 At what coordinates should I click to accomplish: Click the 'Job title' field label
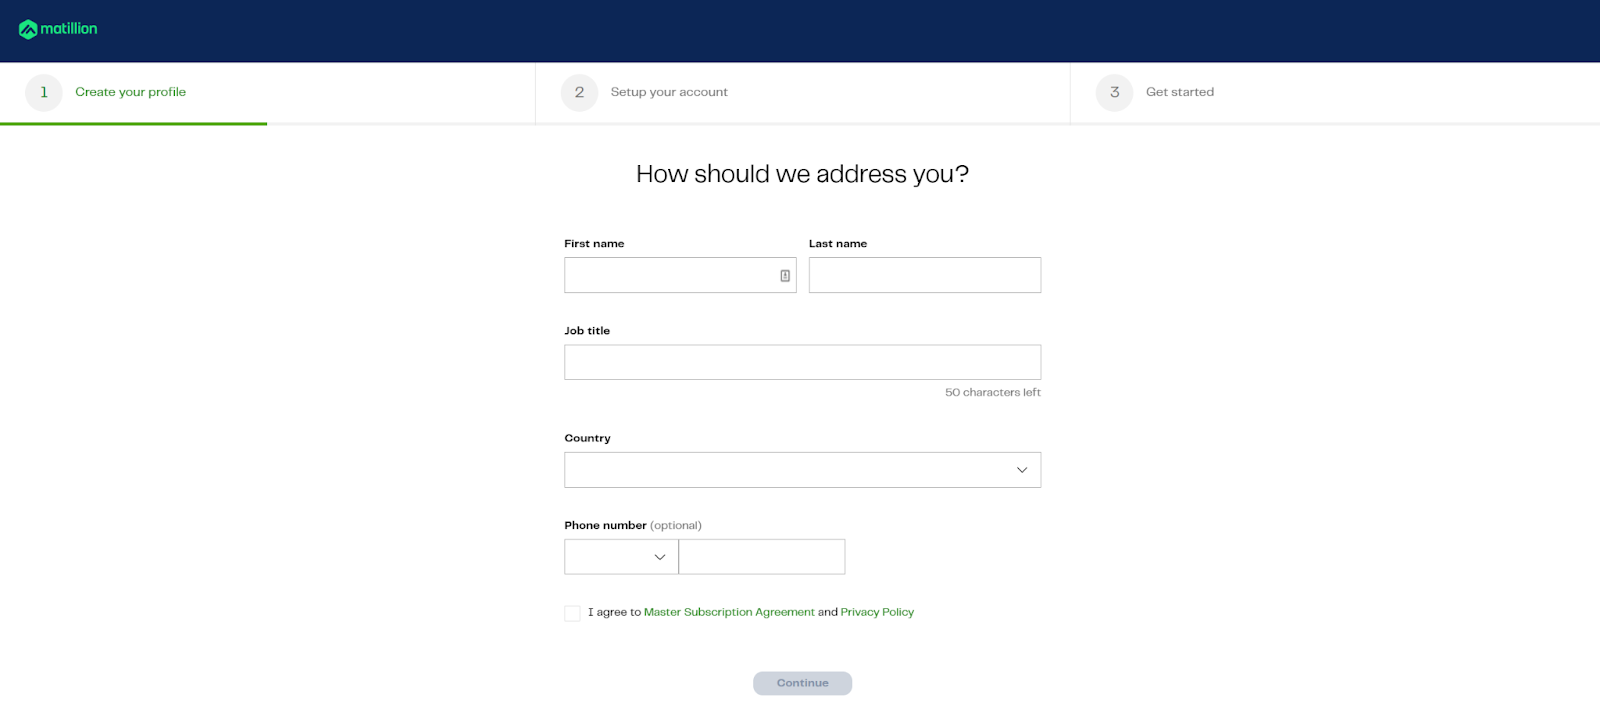tap(587, 331)
